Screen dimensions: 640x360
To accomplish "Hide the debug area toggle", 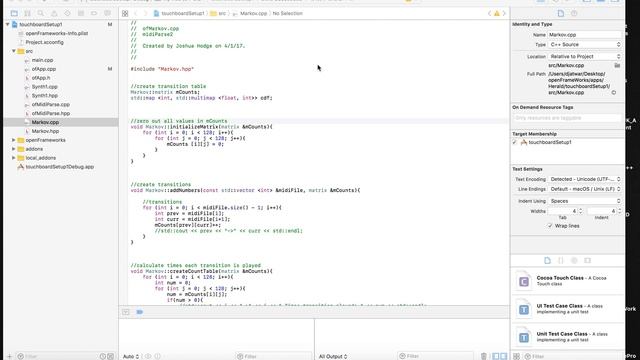I will click(x=126, y=312).
